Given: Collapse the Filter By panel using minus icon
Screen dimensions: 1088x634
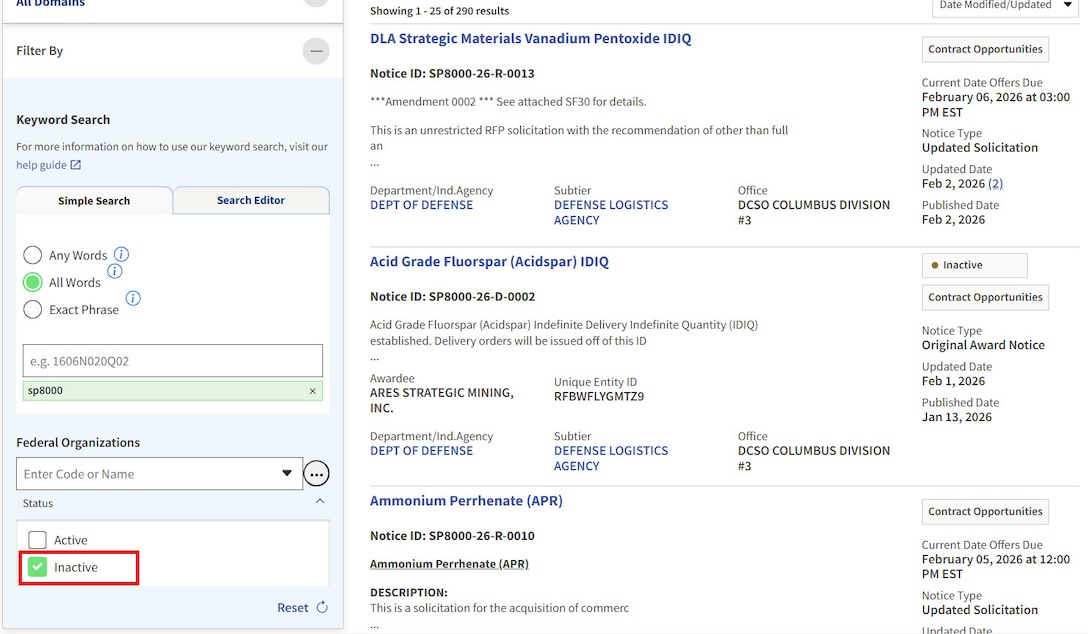Looking at the screenshot, I should click(316, 50).
